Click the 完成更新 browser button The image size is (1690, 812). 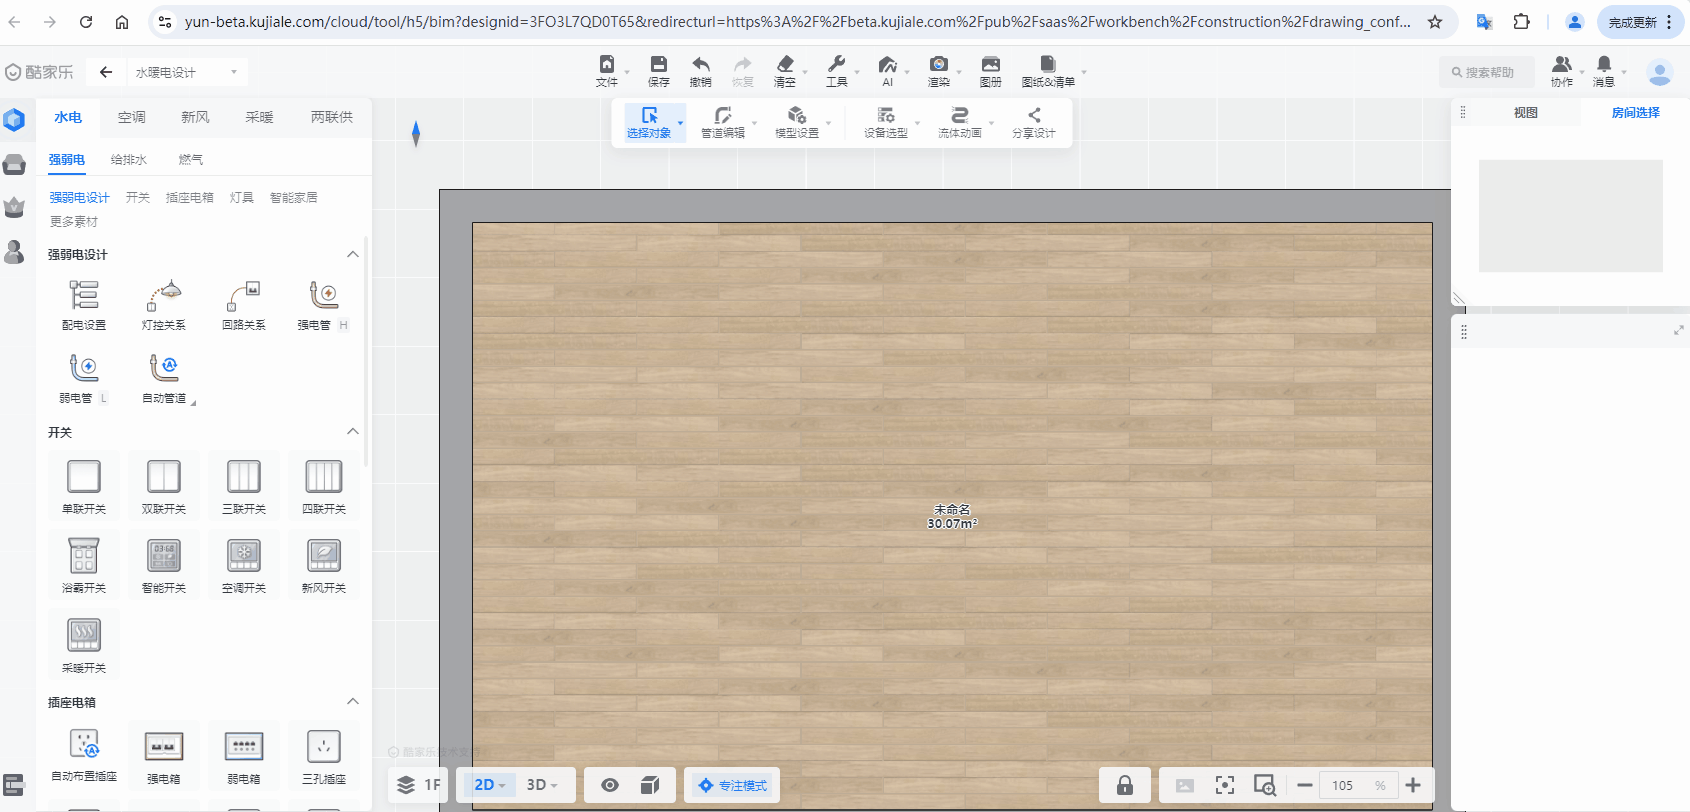(x=1639, y=22)
